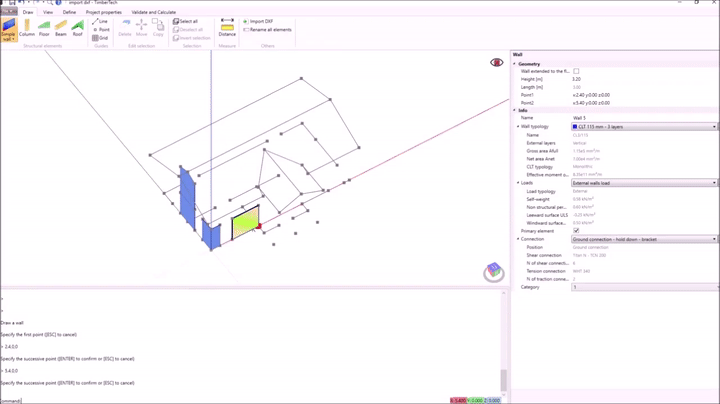Open the Validate and Calculate tab
This screenshot has height=404, width=720.
click(153, 12)
